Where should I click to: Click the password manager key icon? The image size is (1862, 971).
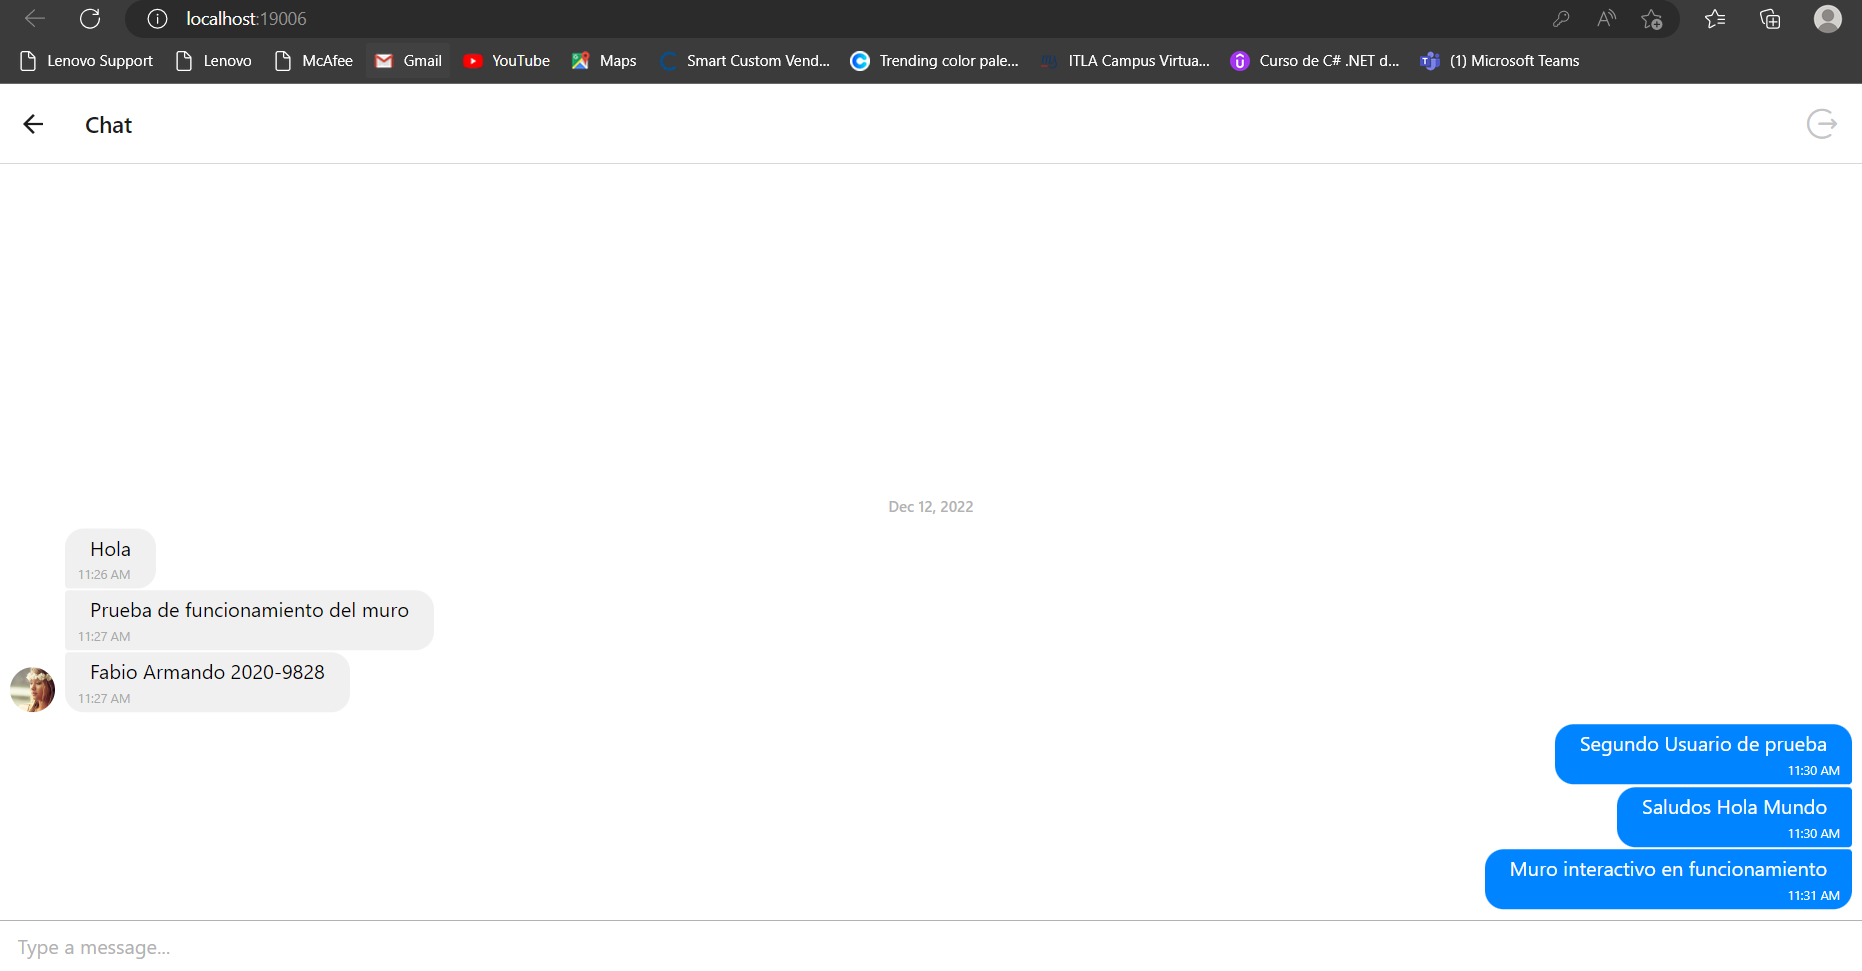(x=1560, y=18)
